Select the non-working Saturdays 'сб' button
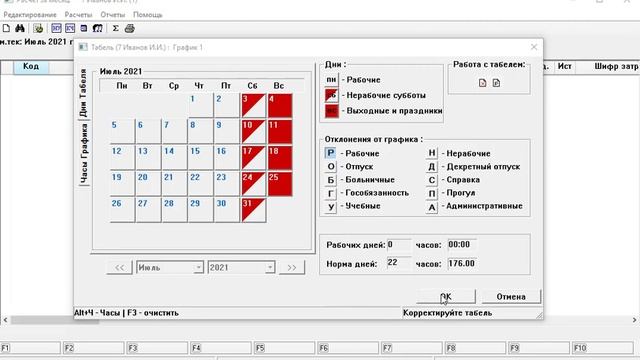The image size is (640, 360). point(331,95)
